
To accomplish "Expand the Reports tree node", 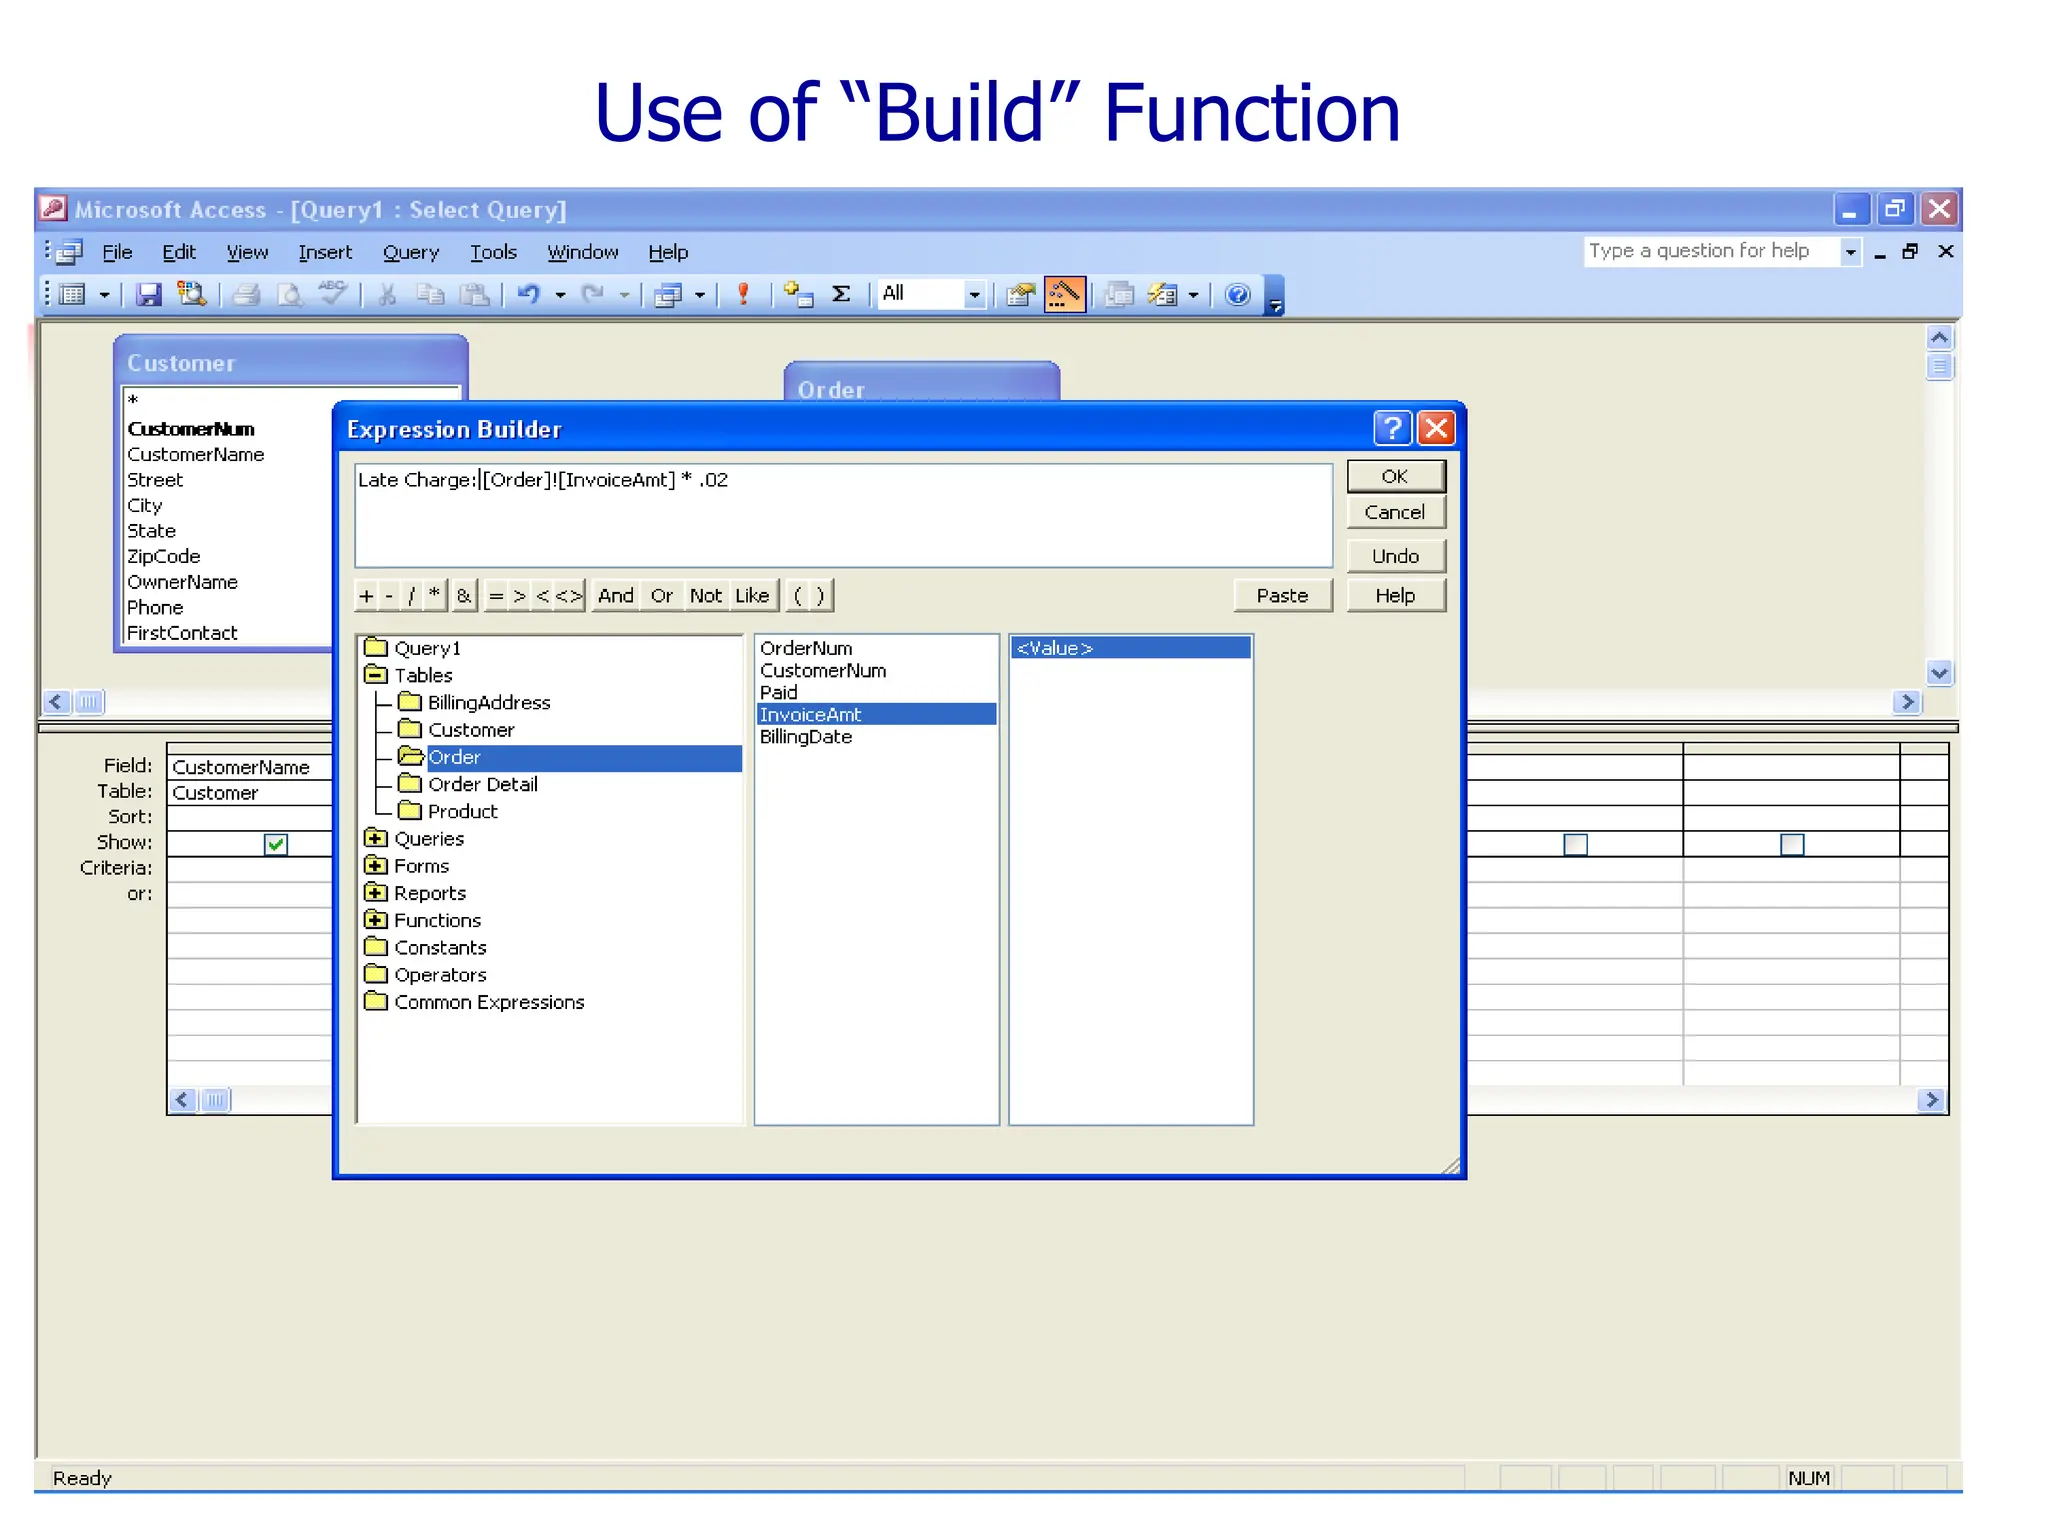I will click(x=375, y=892).
